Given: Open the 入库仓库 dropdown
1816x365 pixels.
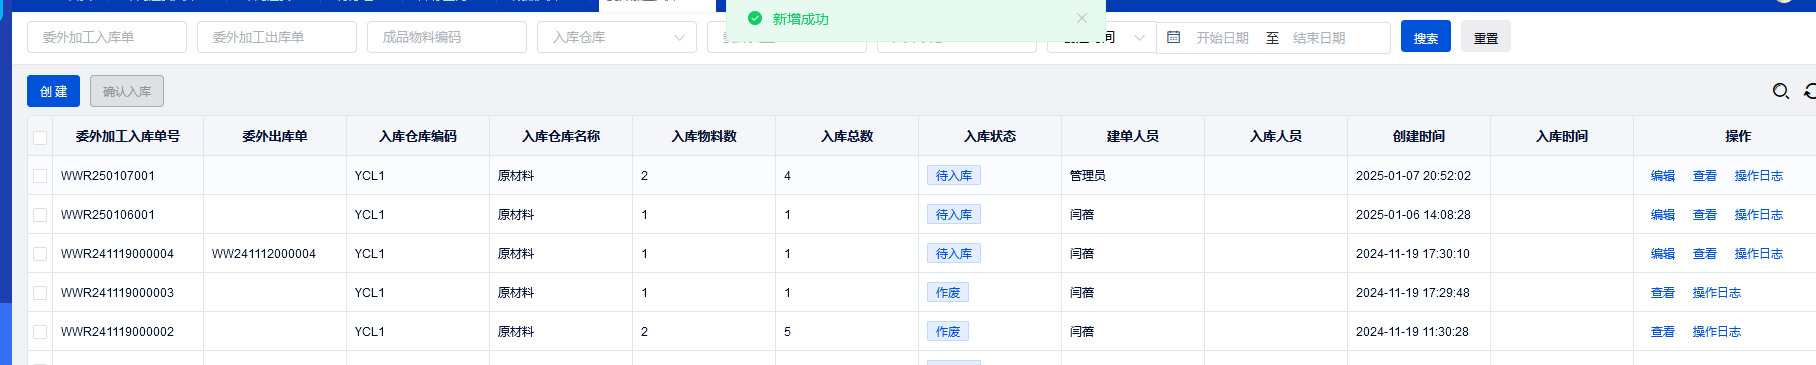Looking at the screenshot, I should coord(617,37).
